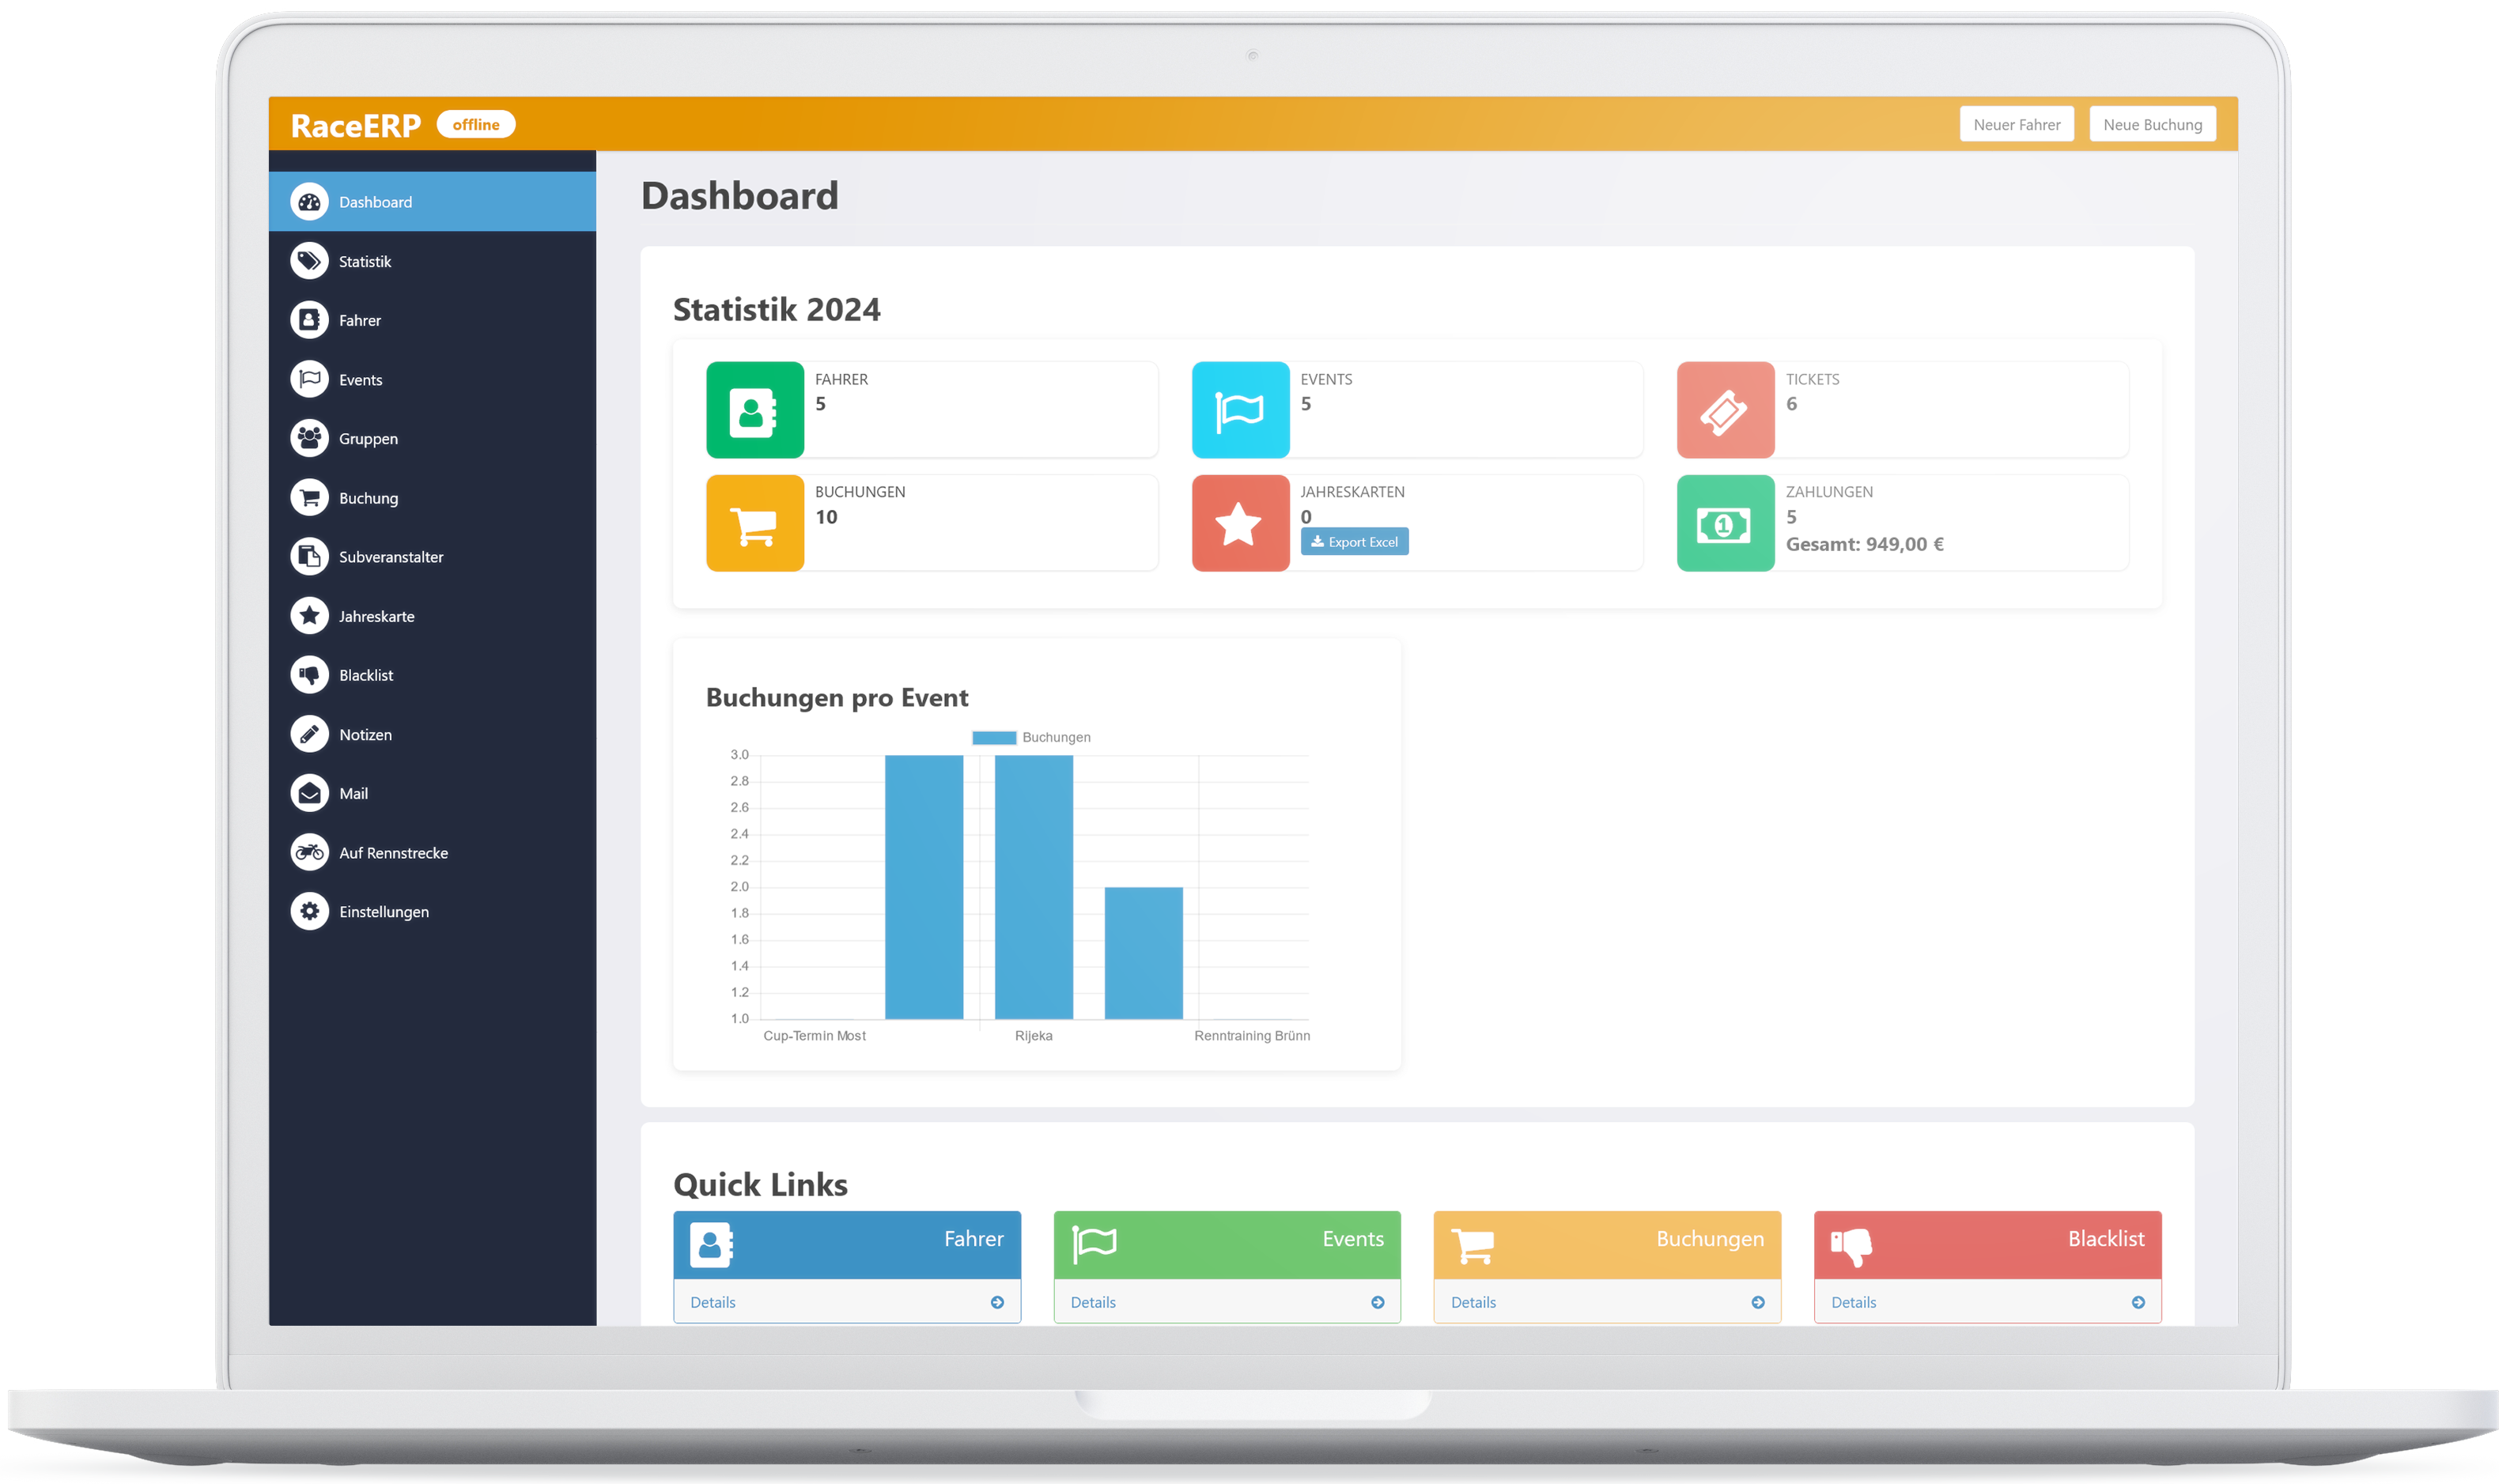
Task: Toggle the Buchungen chart legend swatch
Action: pos(993,738)
